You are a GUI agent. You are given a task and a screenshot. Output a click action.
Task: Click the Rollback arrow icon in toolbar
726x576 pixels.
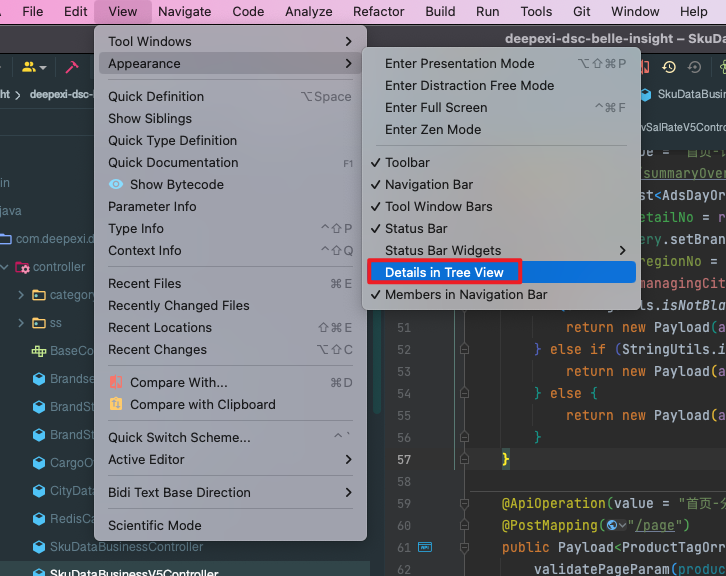(x=695, y=67)
